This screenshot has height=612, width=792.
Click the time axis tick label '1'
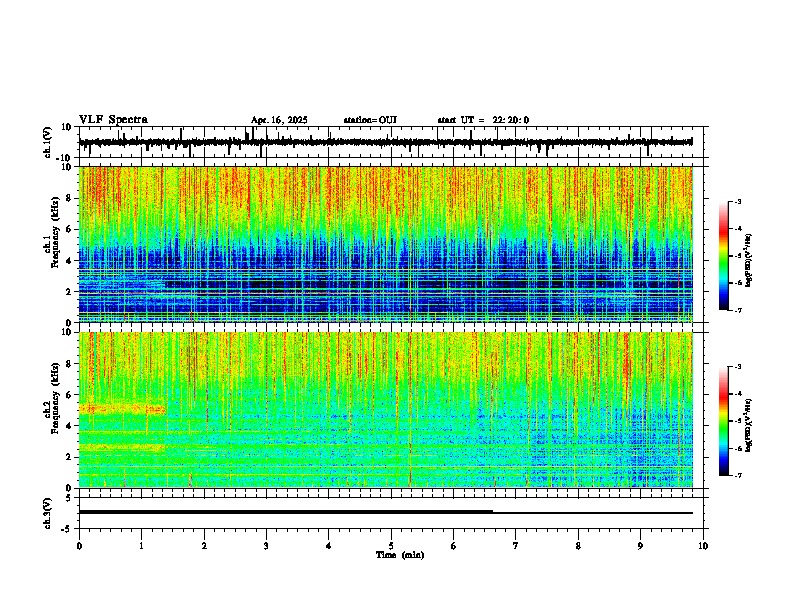tap(141, 546)
